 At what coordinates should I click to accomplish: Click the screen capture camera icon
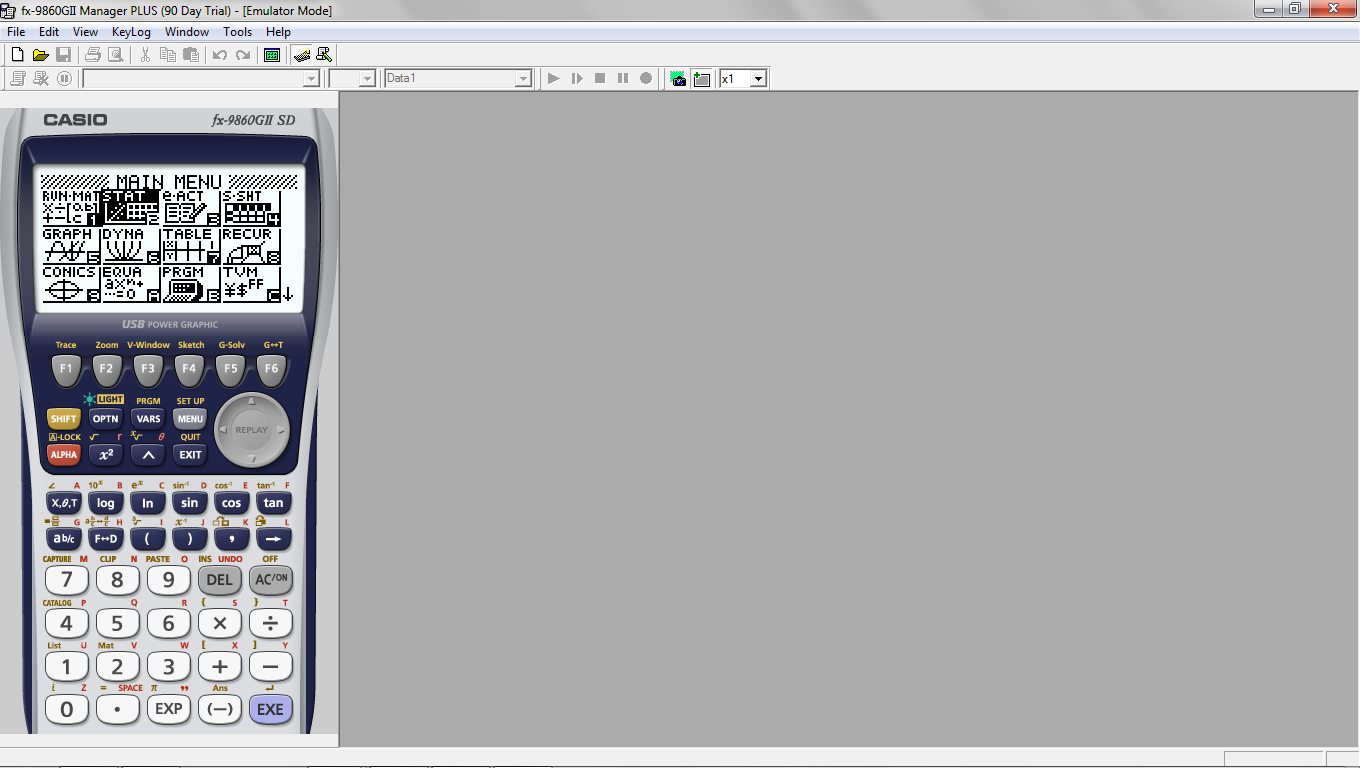(679, 78)
